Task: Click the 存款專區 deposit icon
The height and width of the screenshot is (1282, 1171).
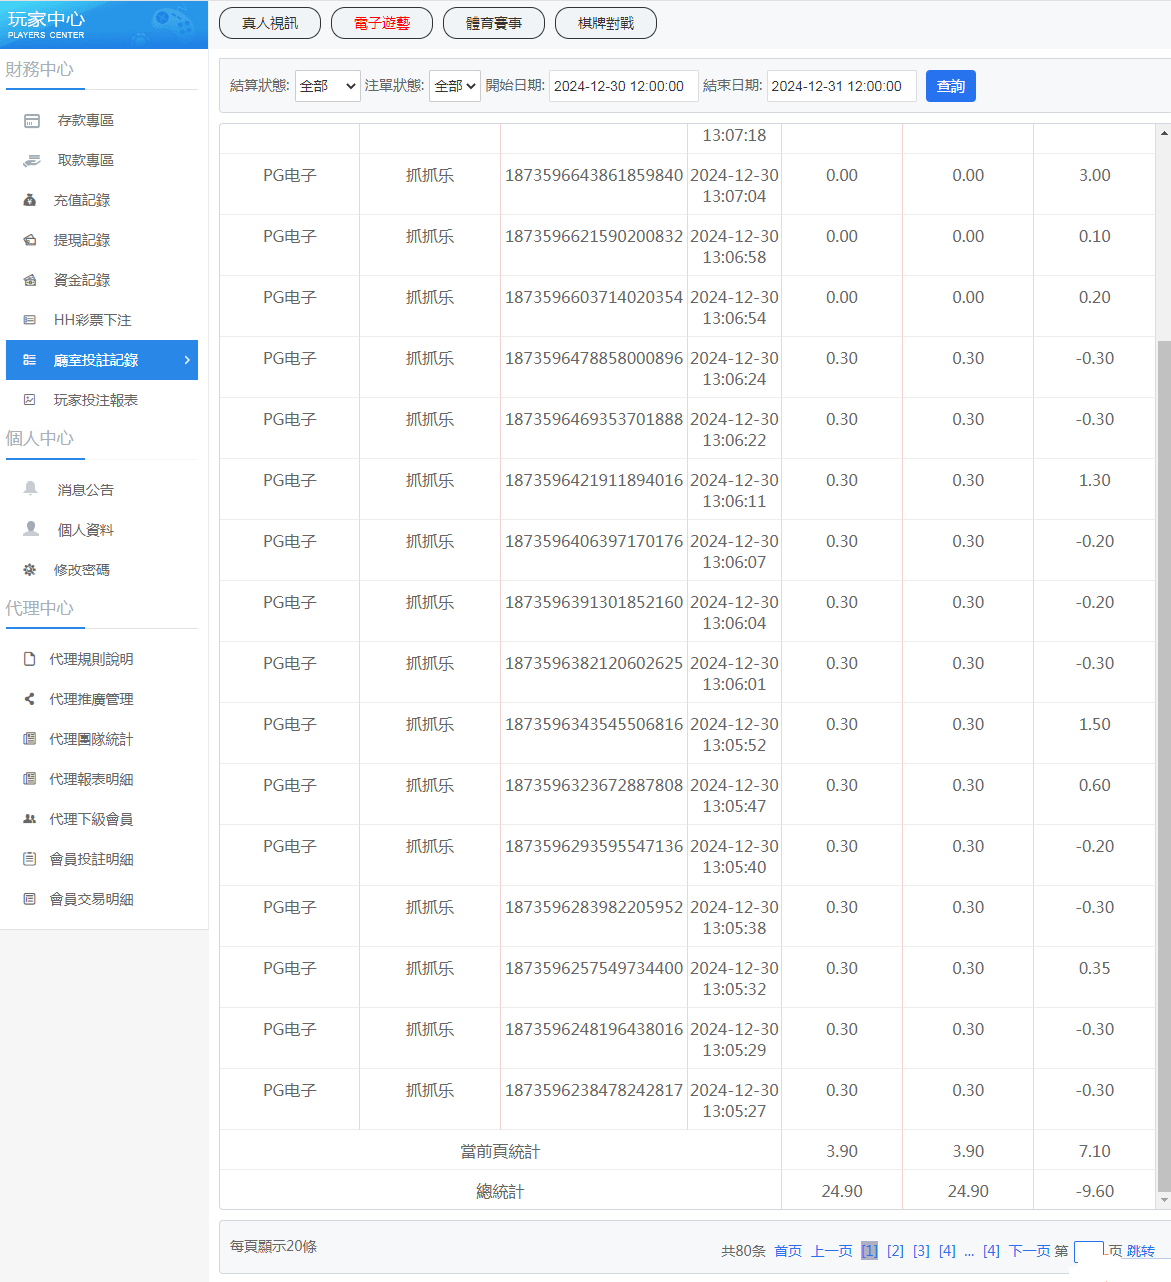Action: click(x=32, y=121)
